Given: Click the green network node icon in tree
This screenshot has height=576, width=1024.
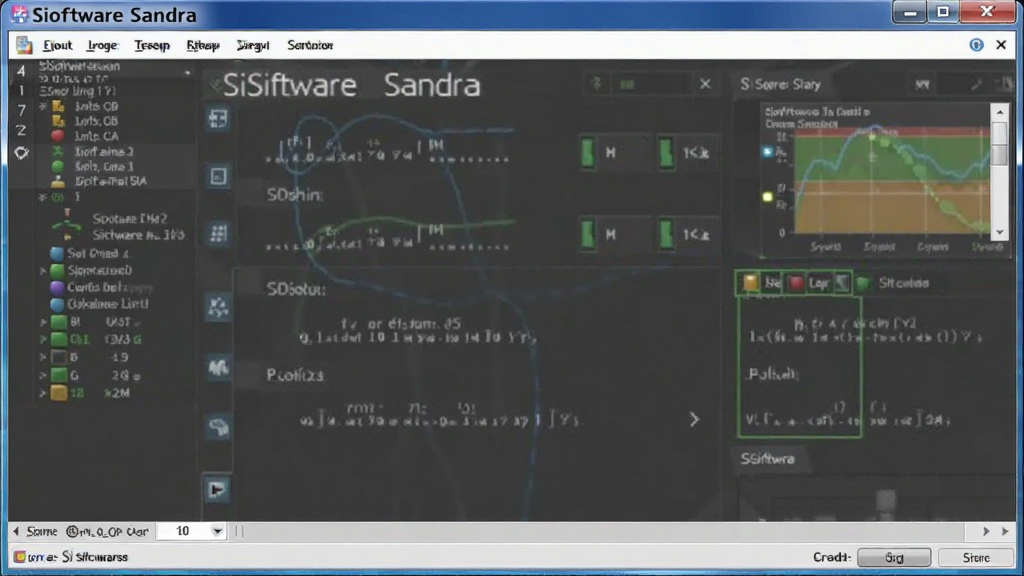Looking at the screenshot, I should click(67, 225).
